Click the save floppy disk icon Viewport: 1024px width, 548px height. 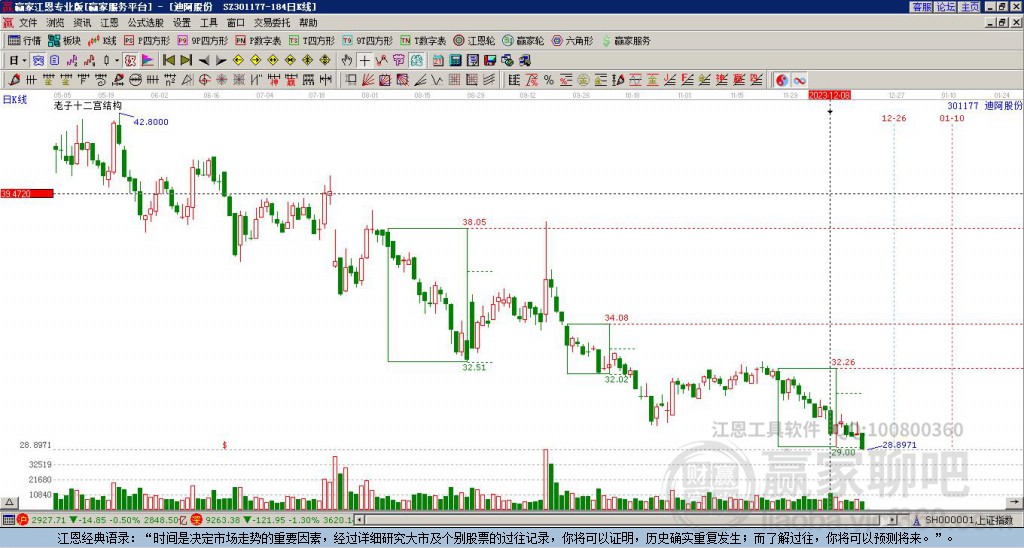pyautogui.click(x=490, y=61)
